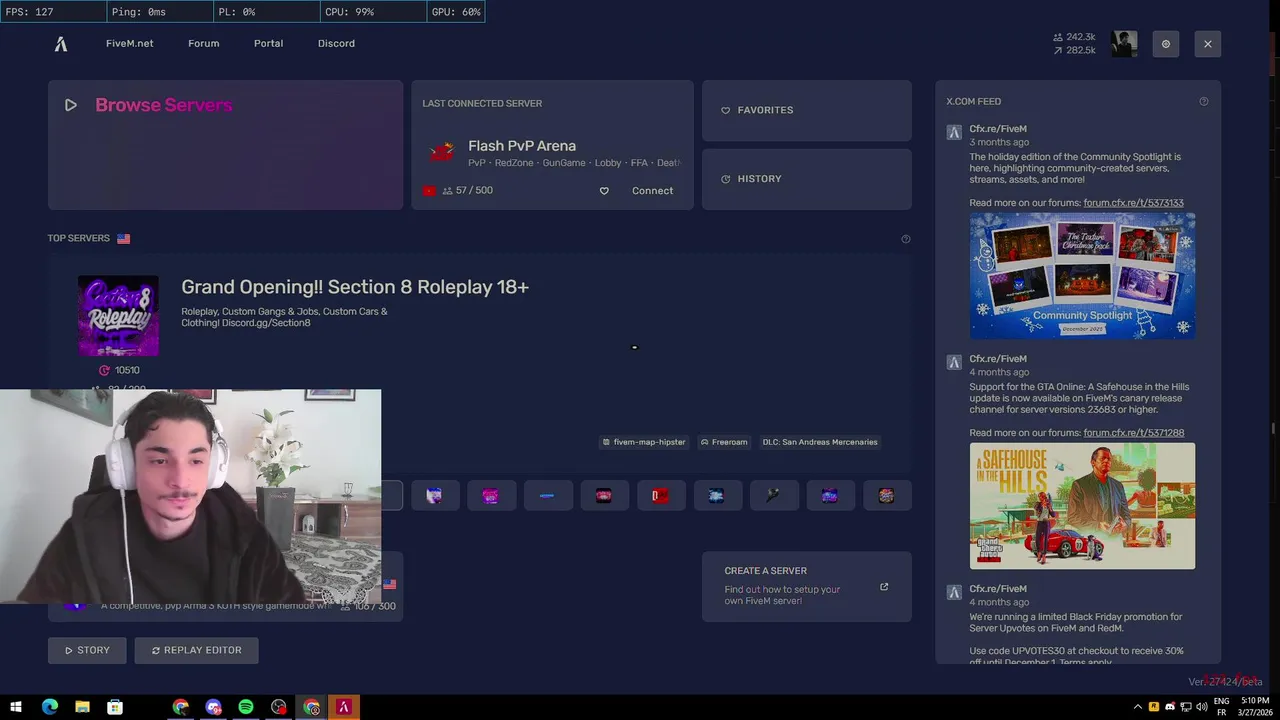The height and width of the screenshot is (720, 1280).
Task: Open the History list
Action: [807, 179]
